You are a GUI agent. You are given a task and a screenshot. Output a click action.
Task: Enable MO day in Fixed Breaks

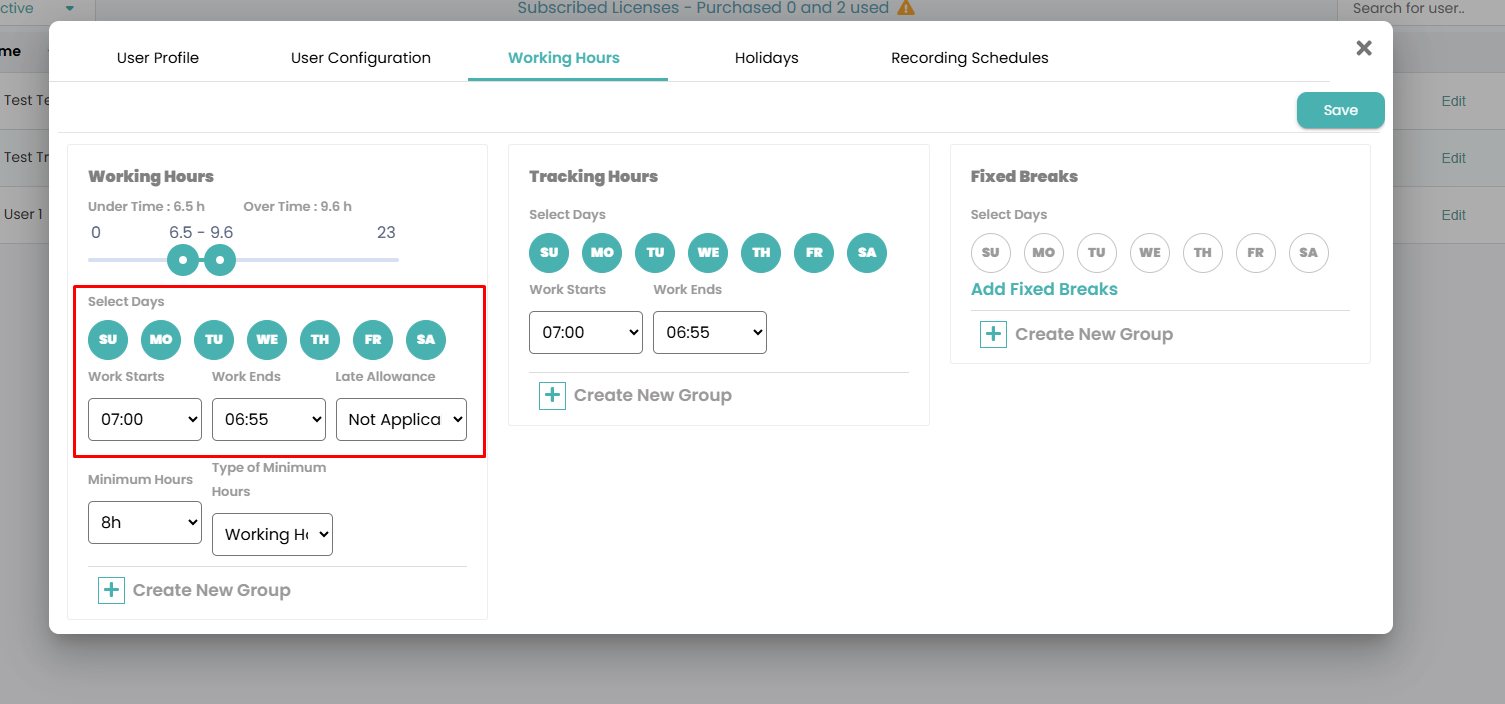click(1044, 252)
